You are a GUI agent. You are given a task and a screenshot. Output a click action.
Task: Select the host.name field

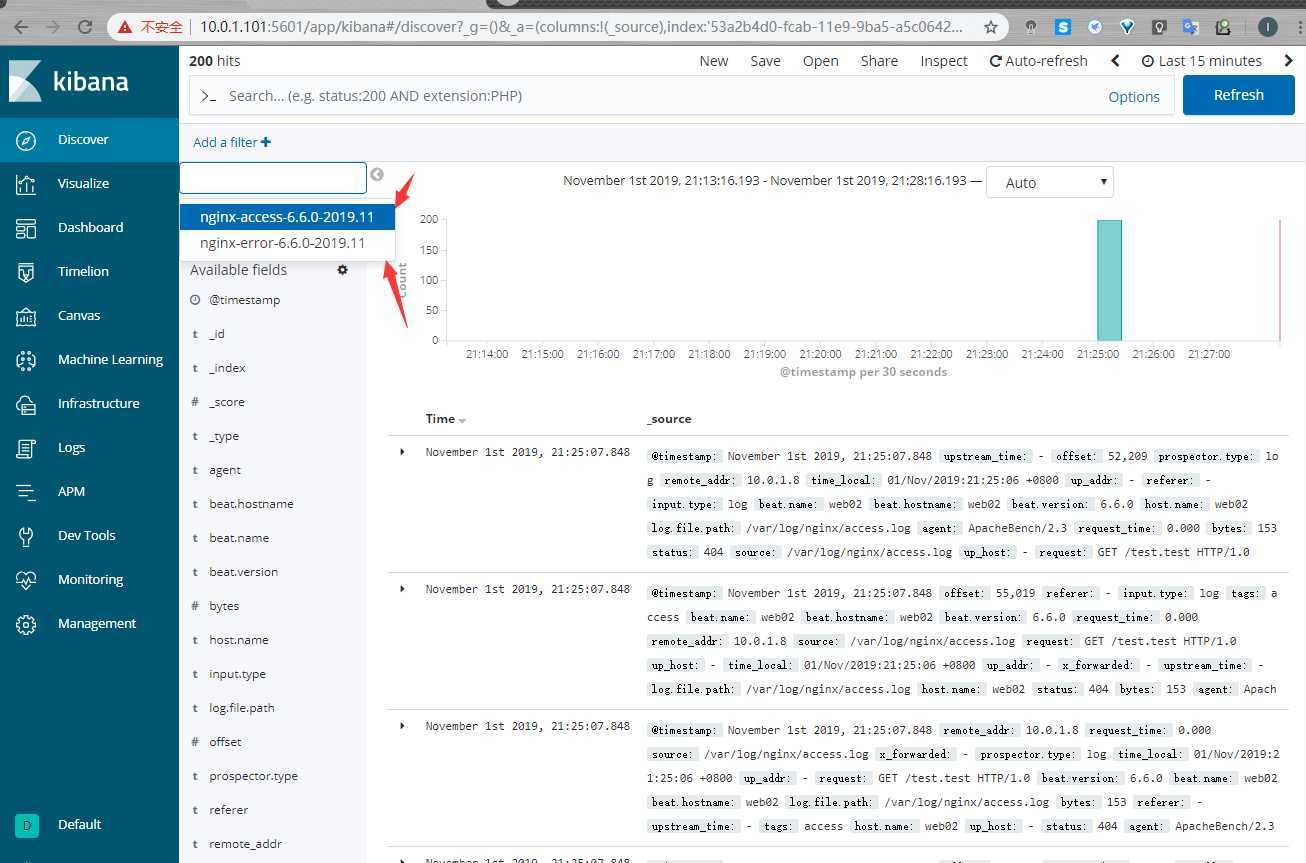238,640
